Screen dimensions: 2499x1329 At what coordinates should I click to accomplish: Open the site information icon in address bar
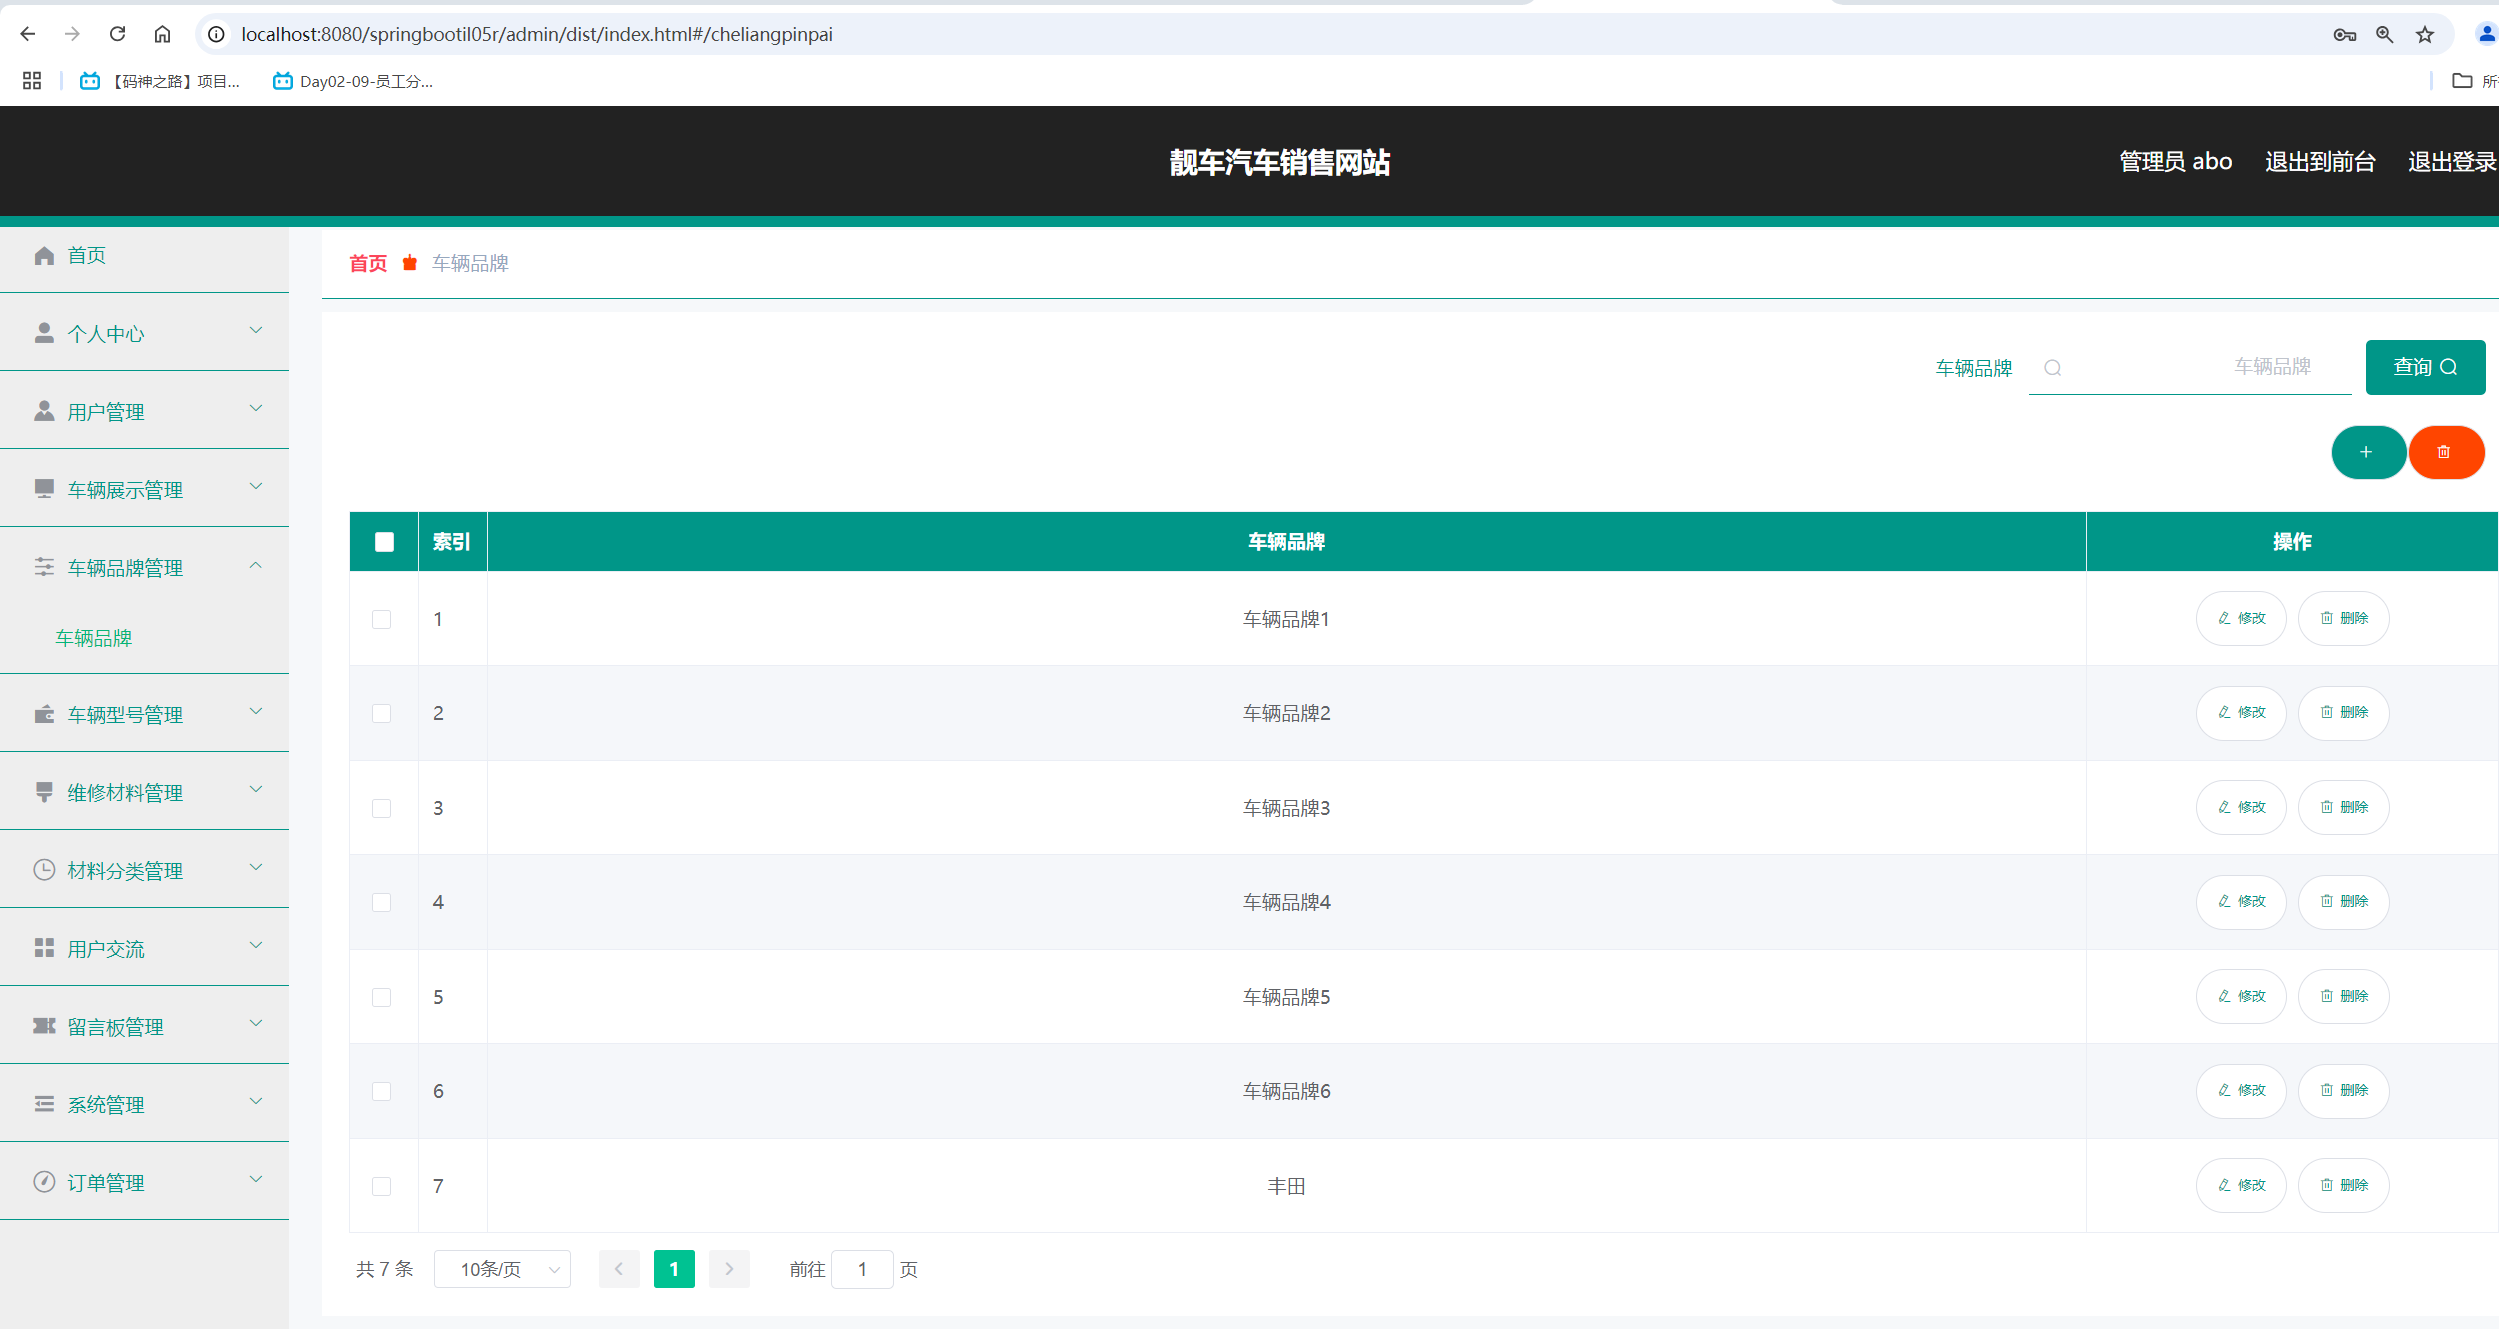pos(216,34)
